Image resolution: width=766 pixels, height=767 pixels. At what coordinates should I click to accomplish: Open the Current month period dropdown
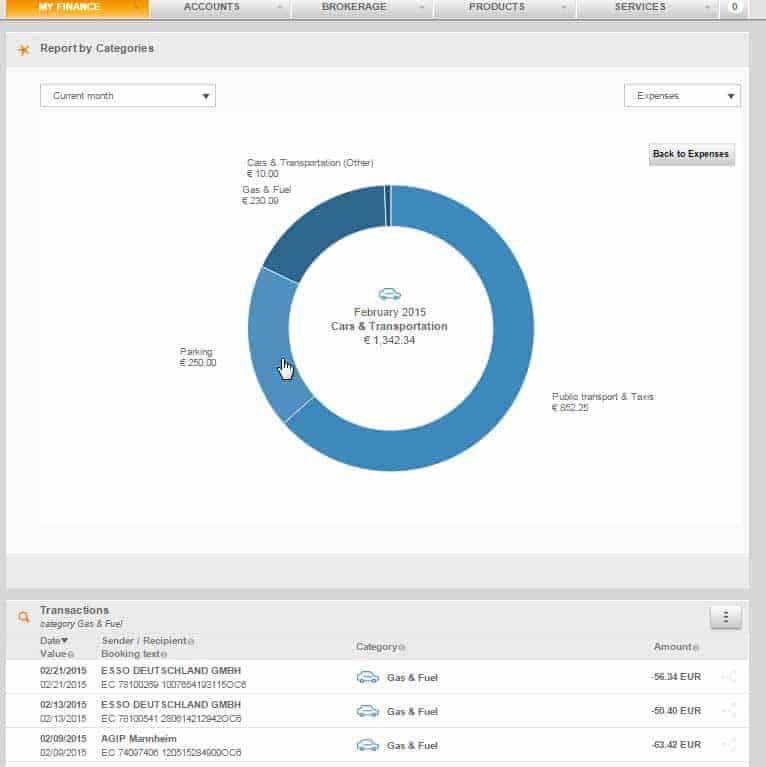coord(128,96)
